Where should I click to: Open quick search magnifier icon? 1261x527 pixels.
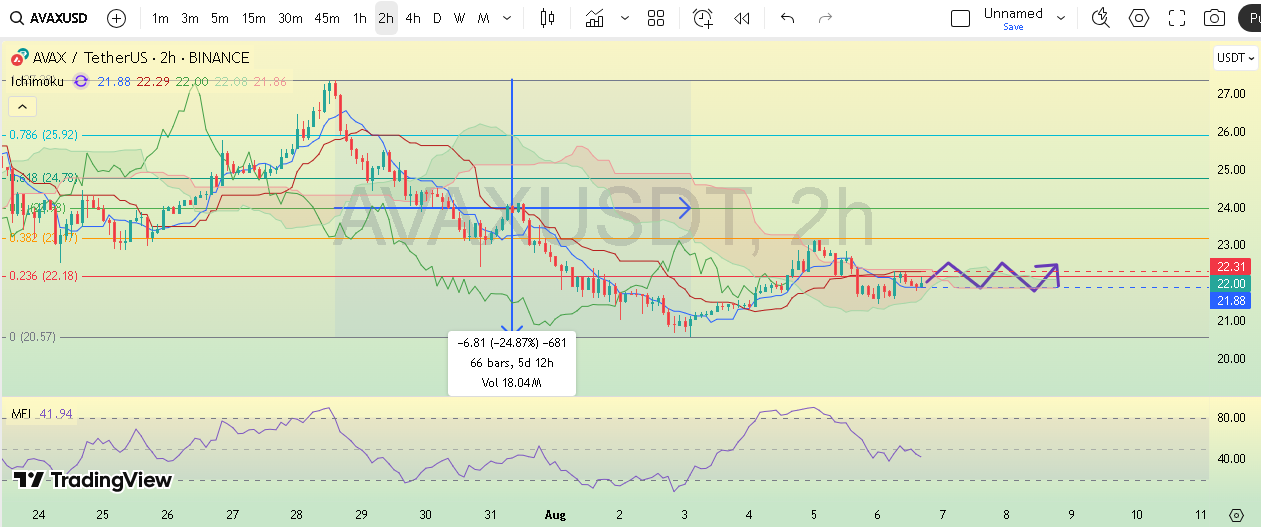[x=1101, y=18]
